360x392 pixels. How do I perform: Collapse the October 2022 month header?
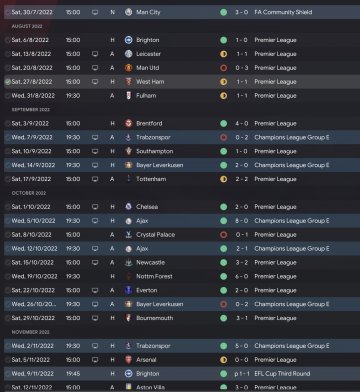coord(29,193)
